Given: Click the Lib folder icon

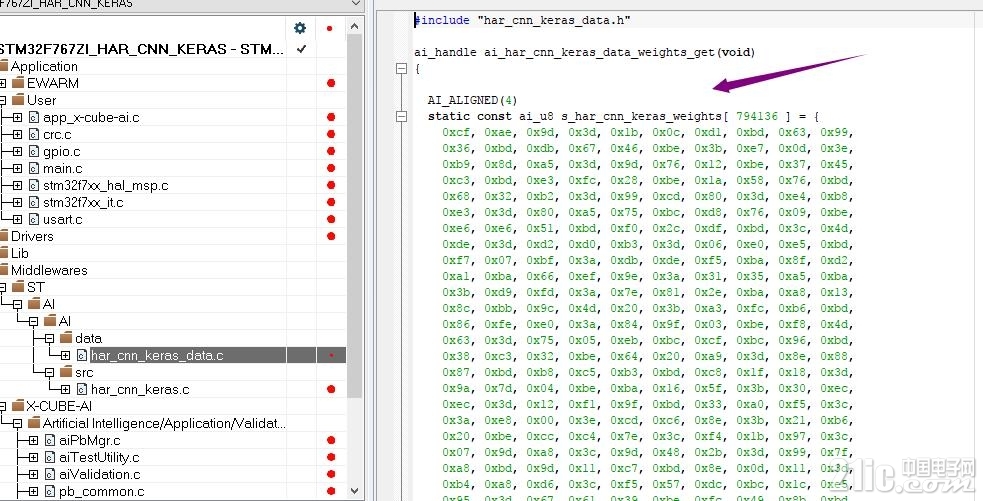Looking at the screenshot, I should pos(3,253).
